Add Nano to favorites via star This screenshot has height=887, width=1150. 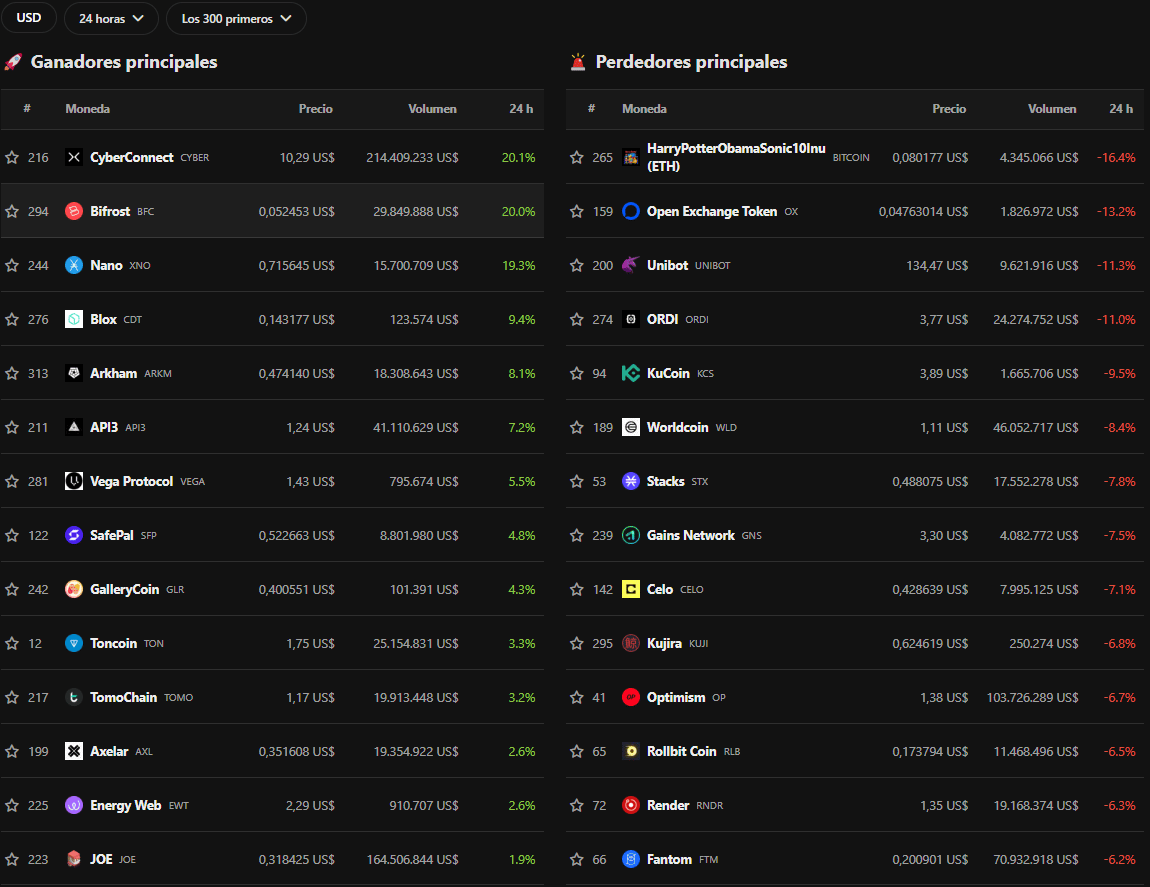coord(12,265)
